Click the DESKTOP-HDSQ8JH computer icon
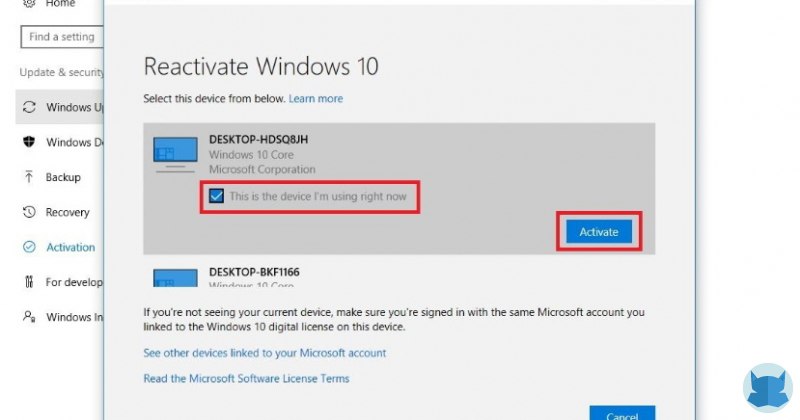Screen dimensions: 800x420 pos(175,154)
